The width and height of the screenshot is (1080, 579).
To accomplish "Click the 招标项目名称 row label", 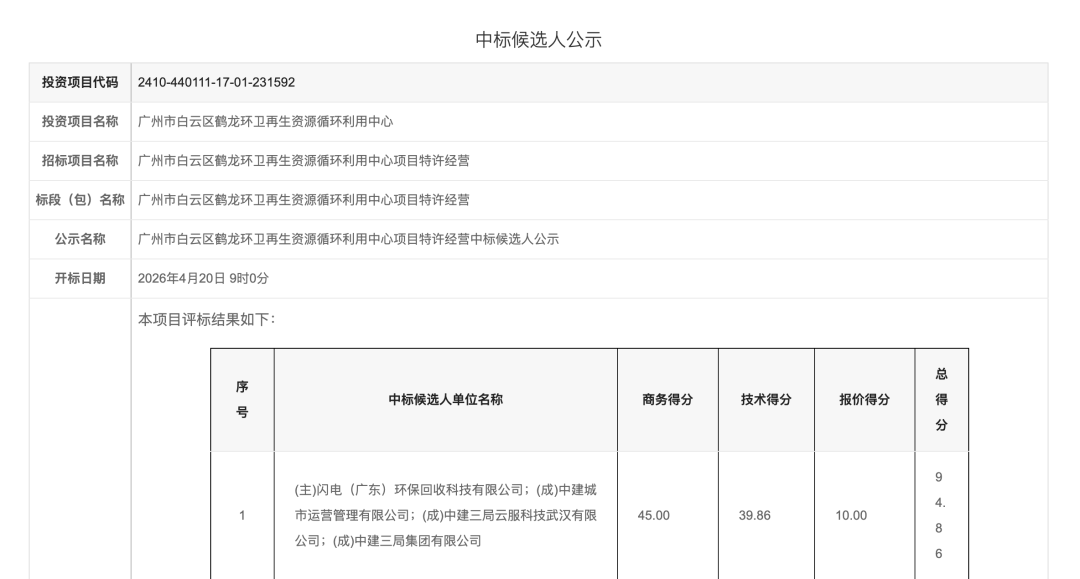I will click(80, 160).
